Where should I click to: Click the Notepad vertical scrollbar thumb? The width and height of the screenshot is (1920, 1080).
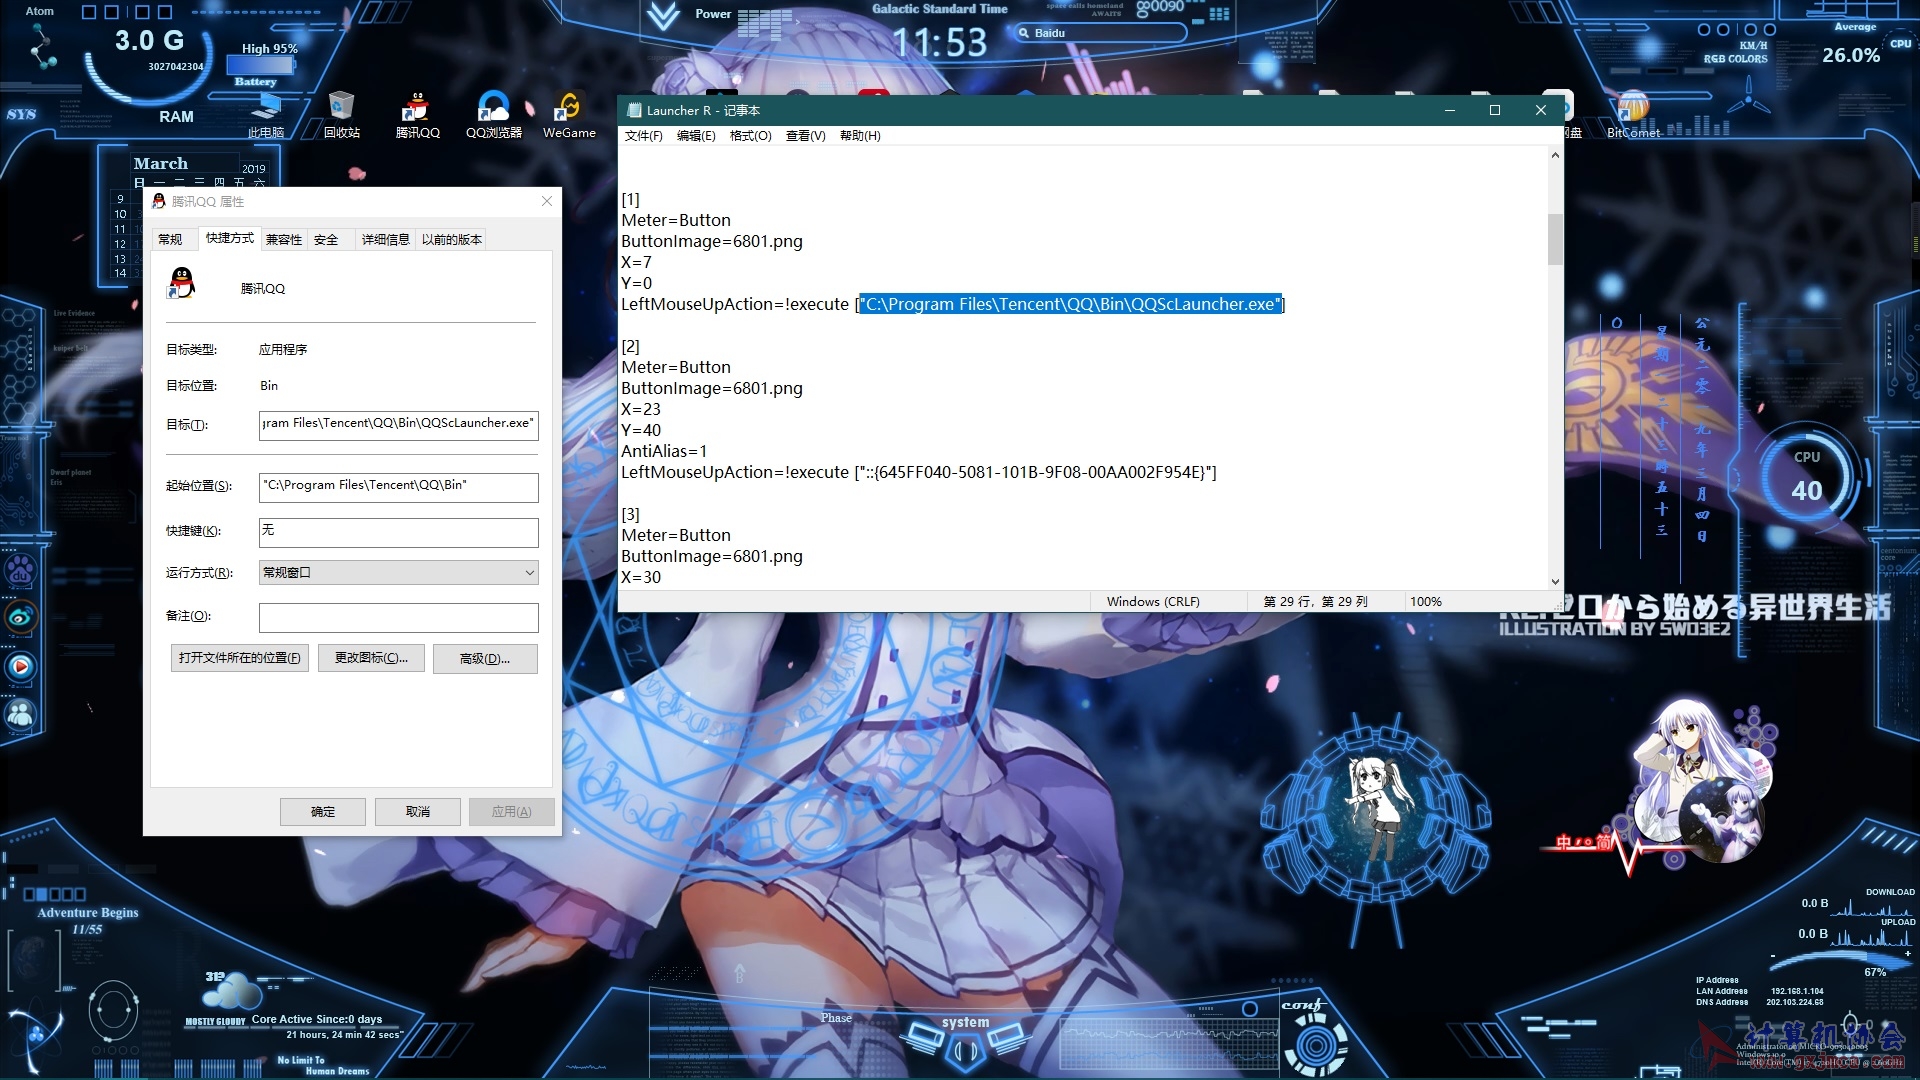click(x=1555, y=239)
